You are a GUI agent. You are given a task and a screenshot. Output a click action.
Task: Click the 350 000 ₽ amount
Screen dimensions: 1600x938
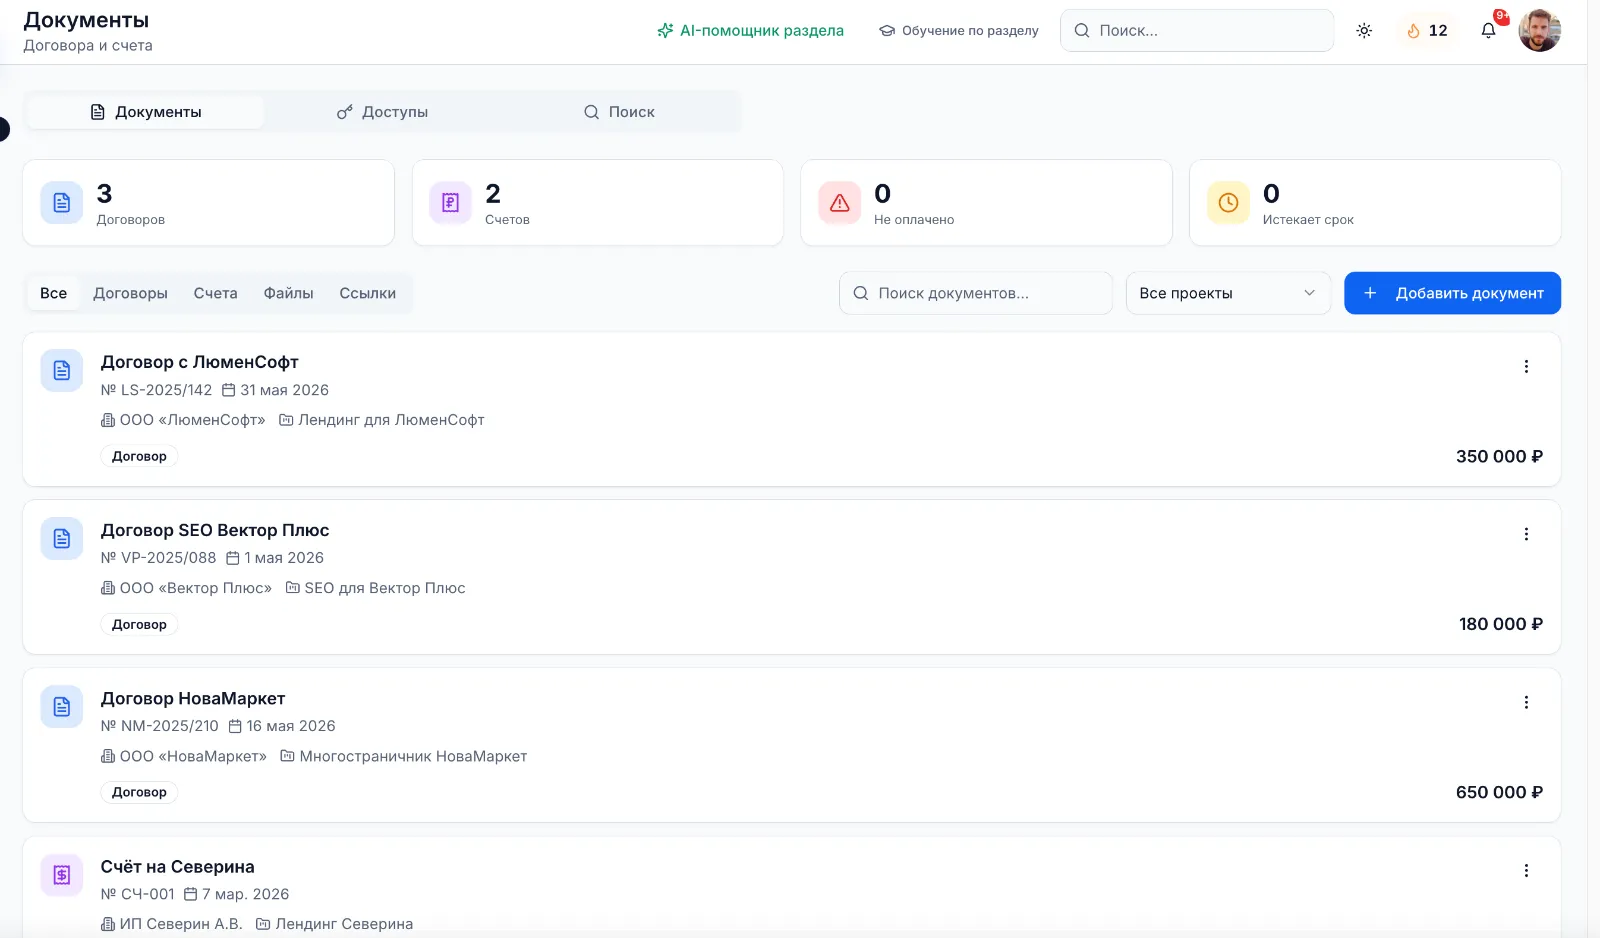pyautogui.click(x=1499, y=456)
